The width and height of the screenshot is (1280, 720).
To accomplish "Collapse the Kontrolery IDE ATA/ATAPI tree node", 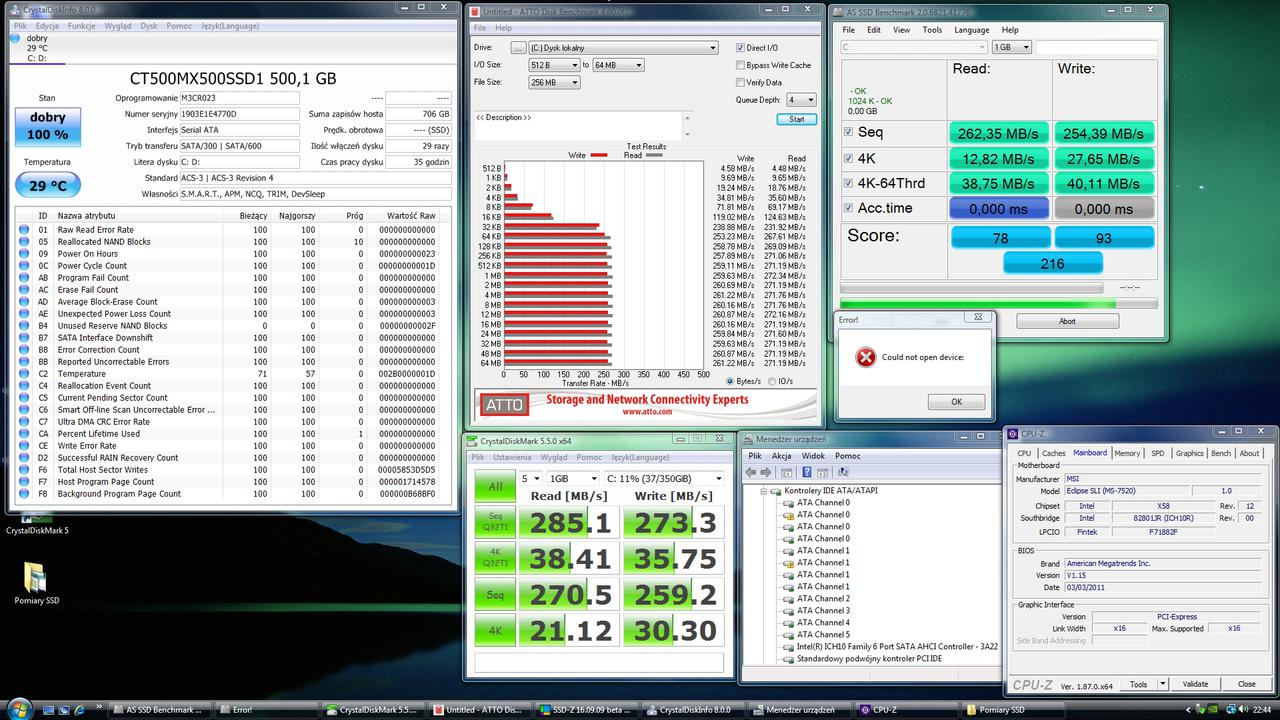I will tap(764, 491).
